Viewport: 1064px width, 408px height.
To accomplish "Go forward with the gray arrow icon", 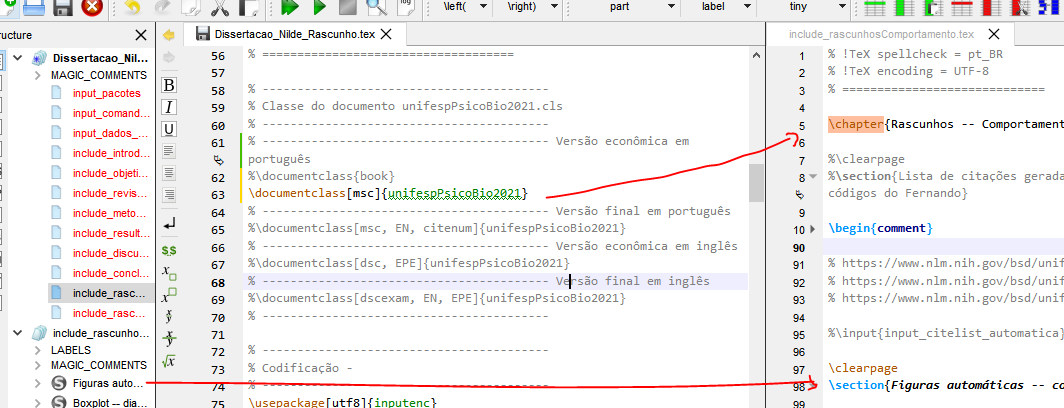I will click(x=169, y=57).
